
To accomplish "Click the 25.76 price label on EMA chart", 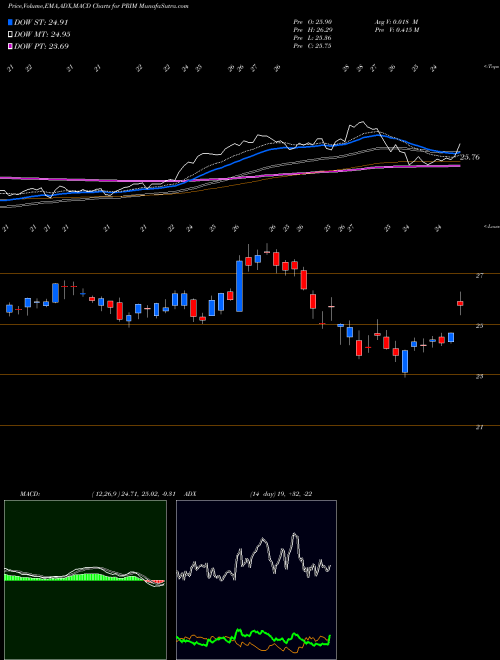I will [470, 157].
